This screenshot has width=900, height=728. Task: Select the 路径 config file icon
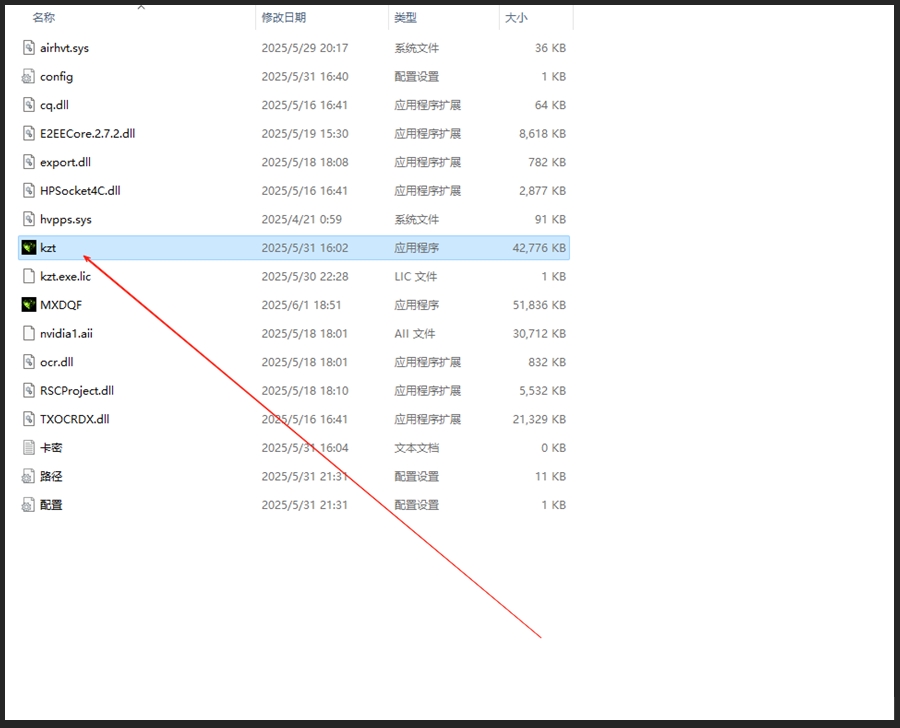[29, 476]
